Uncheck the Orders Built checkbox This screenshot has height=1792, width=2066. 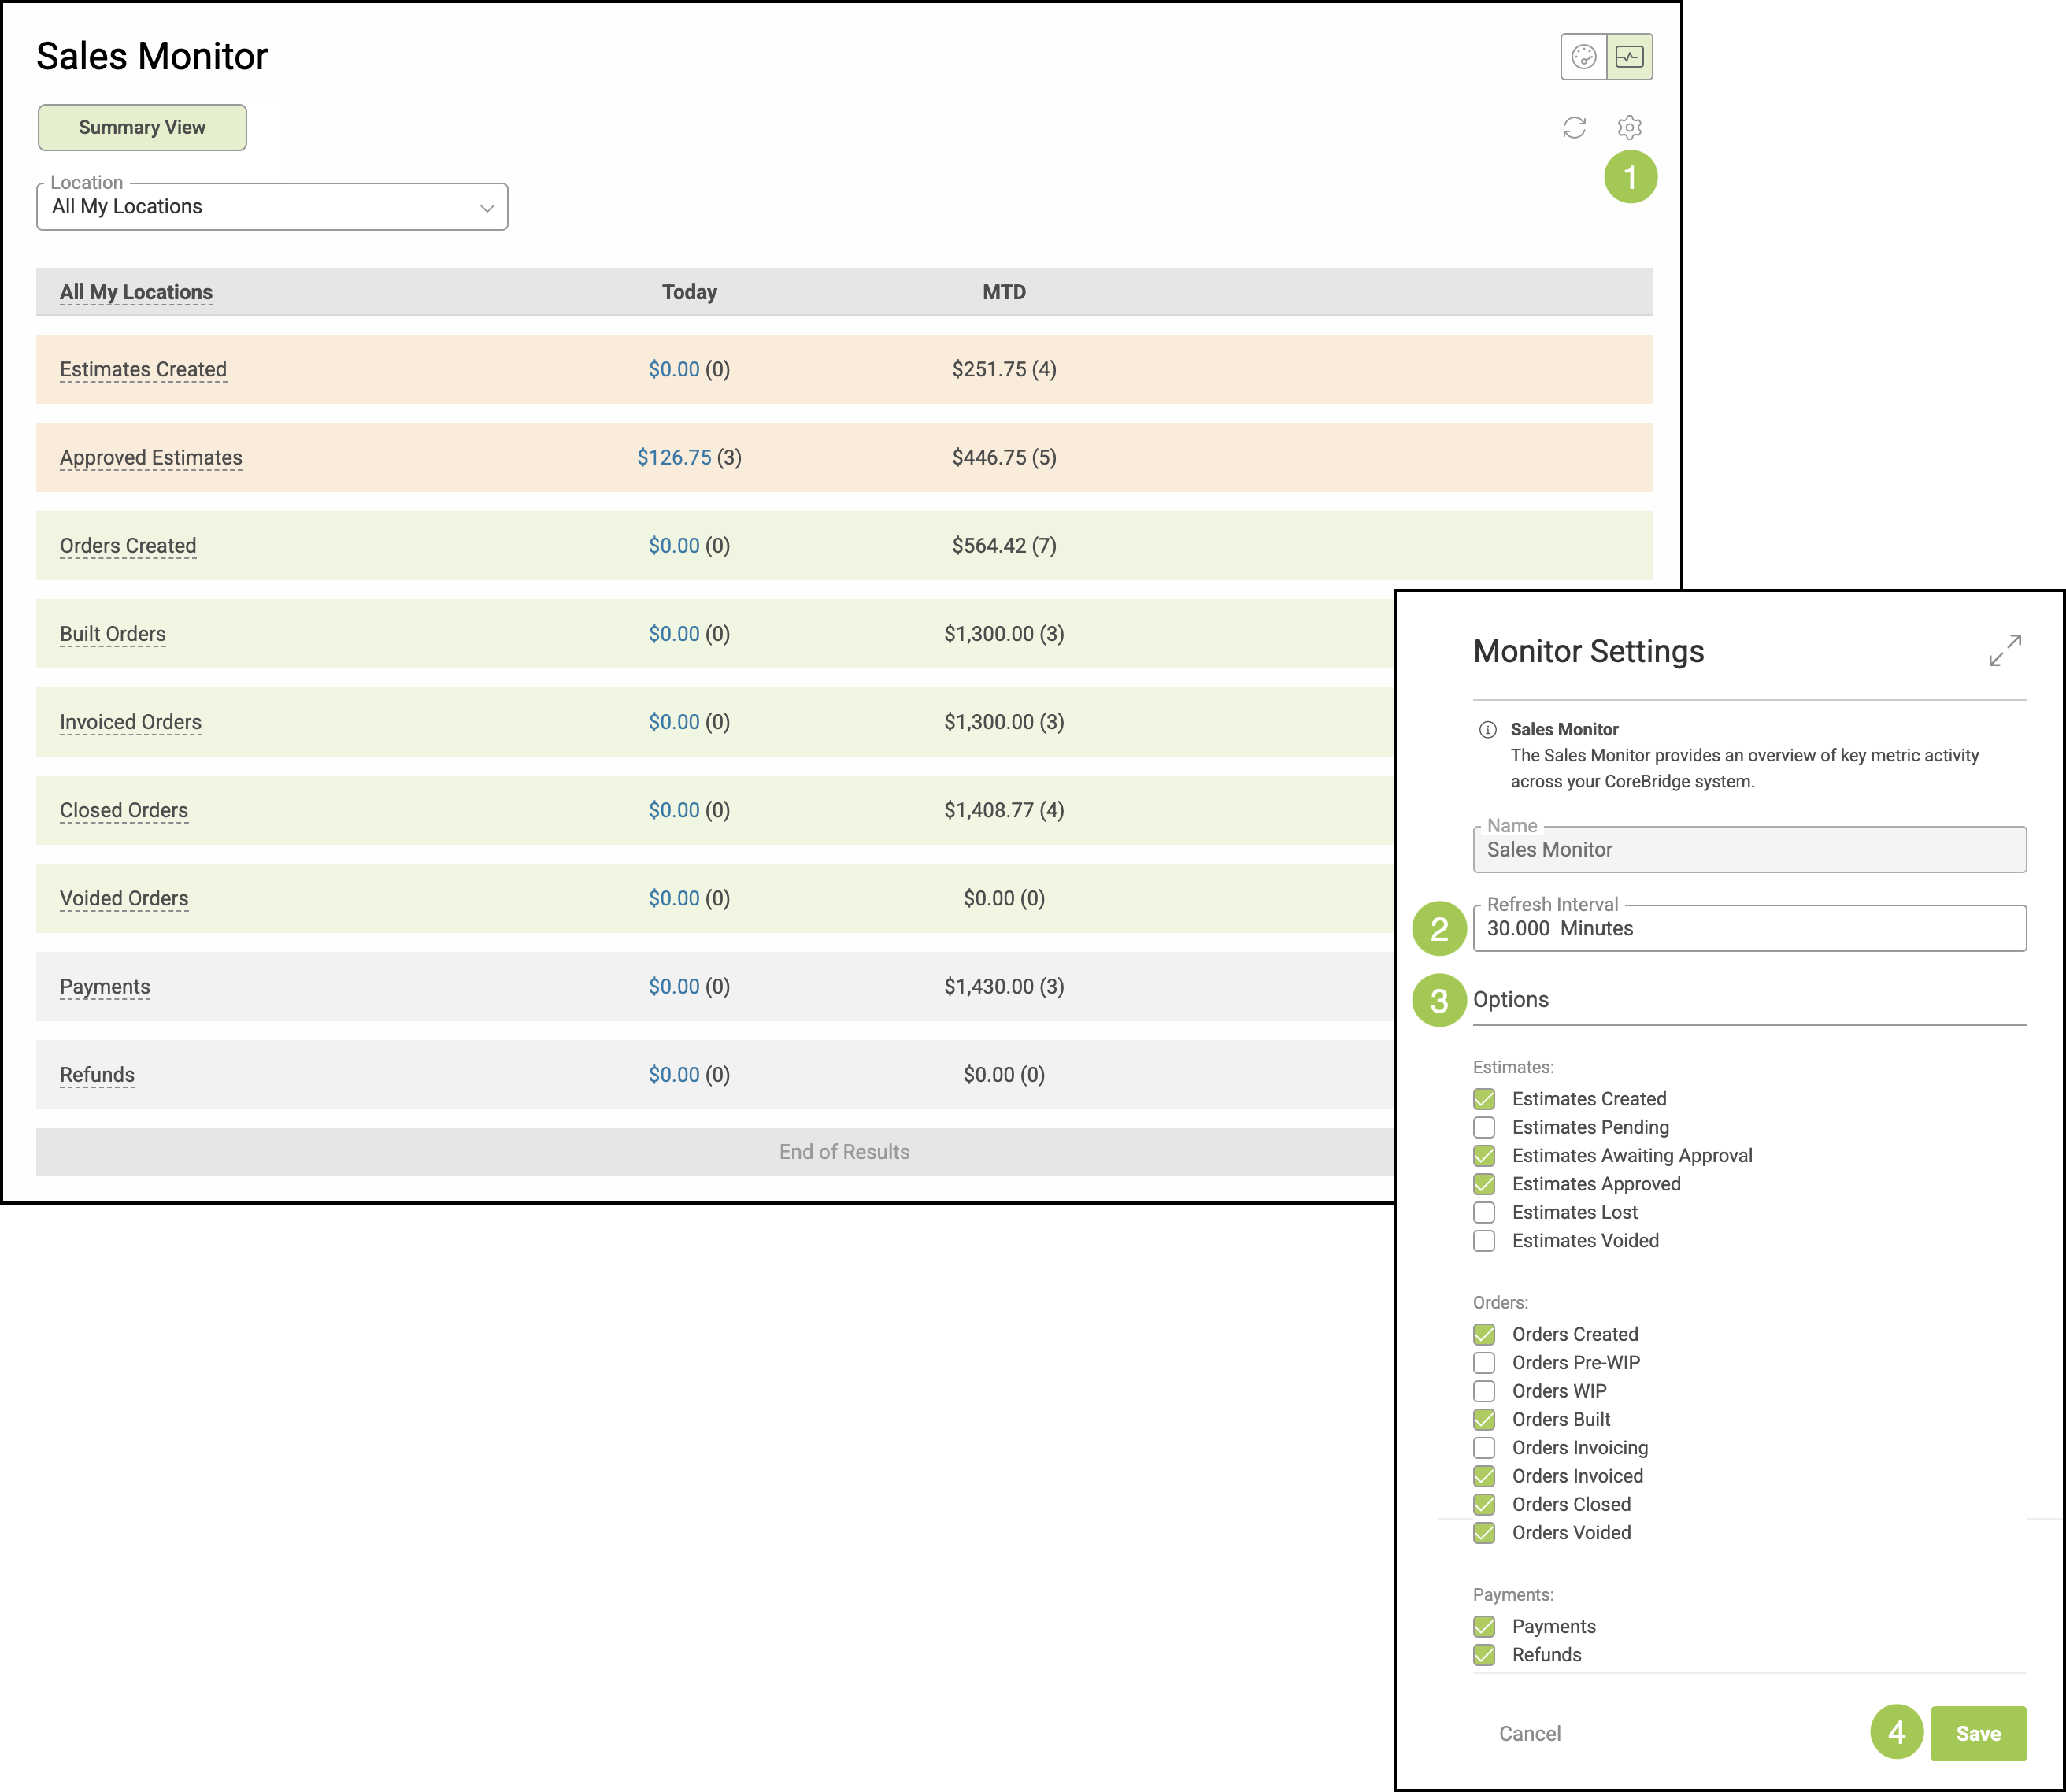click(1484, 1419)
